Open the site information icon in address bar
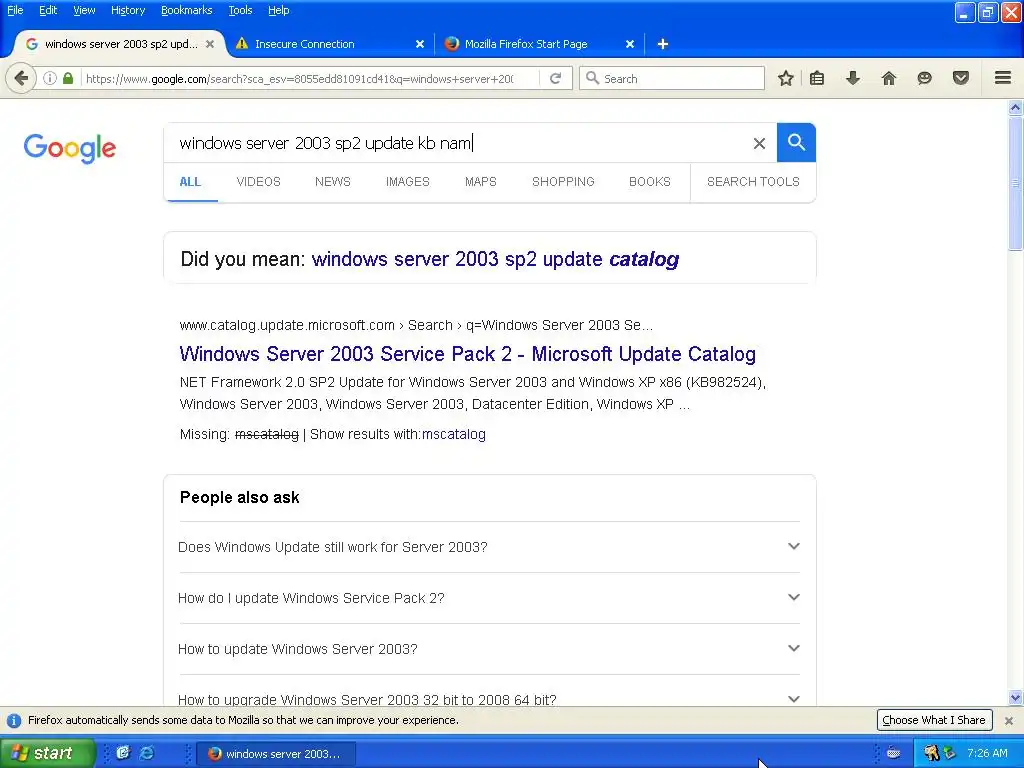 click(x=50, y=78)
